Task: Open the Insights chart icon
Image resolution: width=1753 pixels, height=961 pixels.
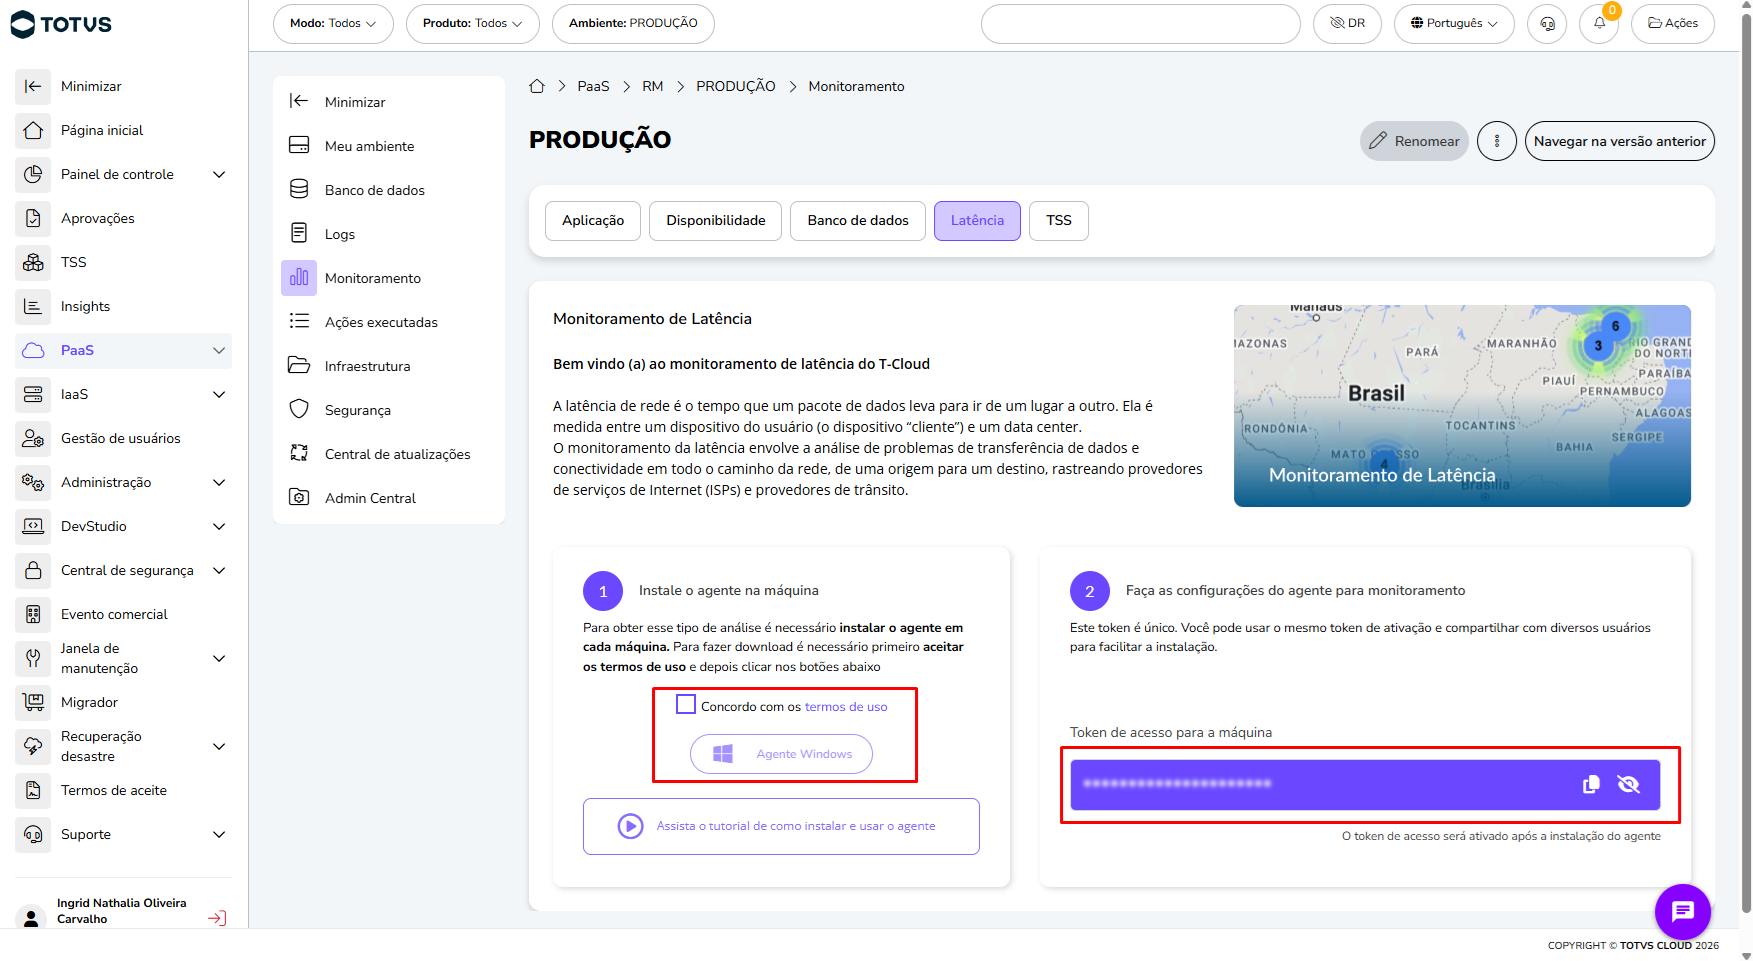Action: pos(33,306)
